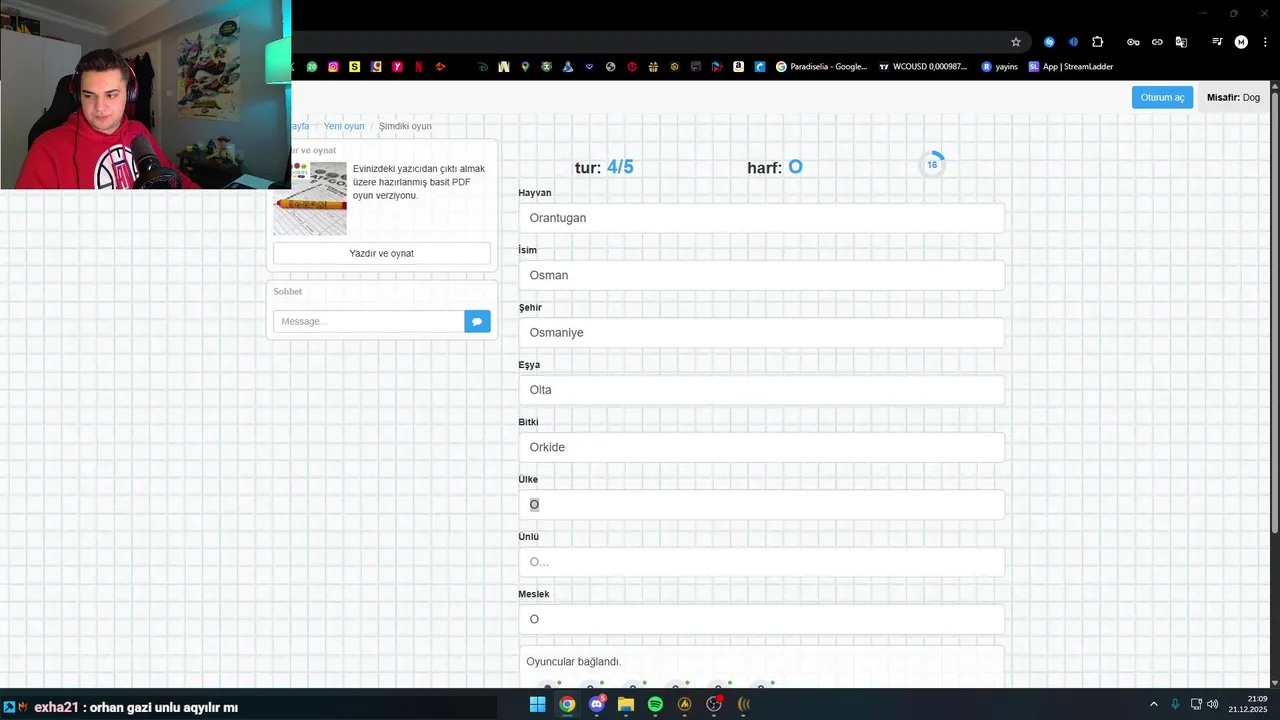Viewport: 1280px width, 720px height.
Task: Click the microphone icon in system tray
Action: 1175,704
